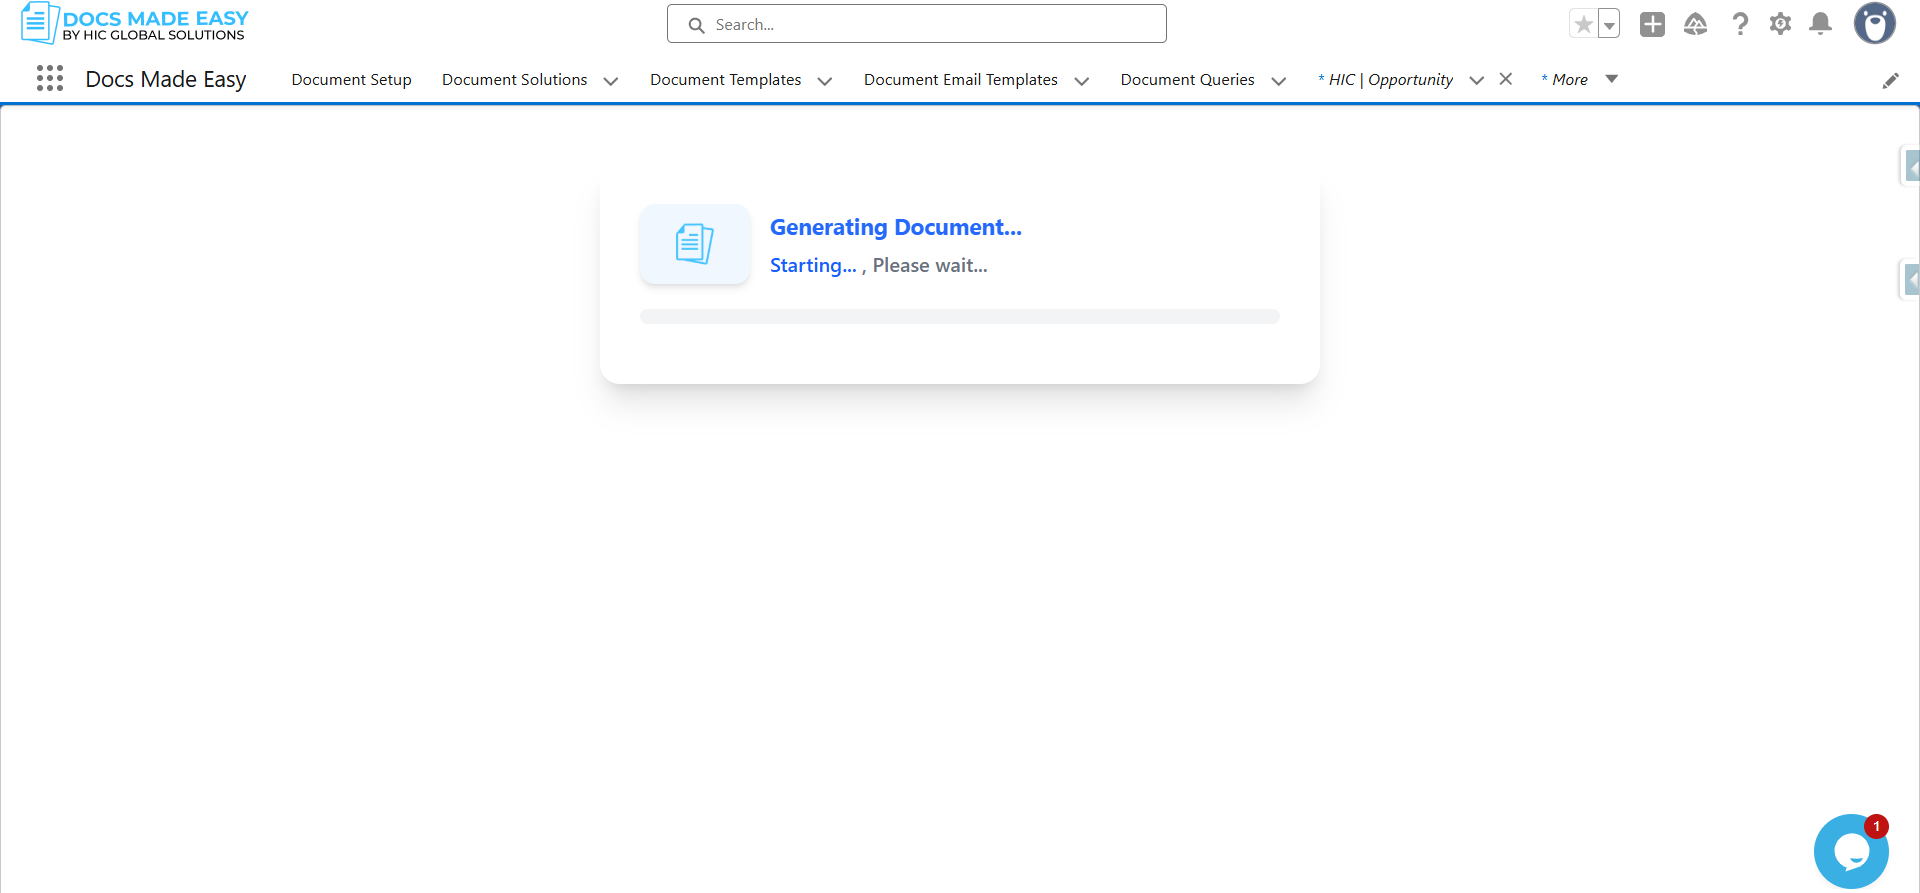The height and width of the screenshot is (893, 1920).
Task: Click the document generation progress bar
Action: click(x=960, y=317)
